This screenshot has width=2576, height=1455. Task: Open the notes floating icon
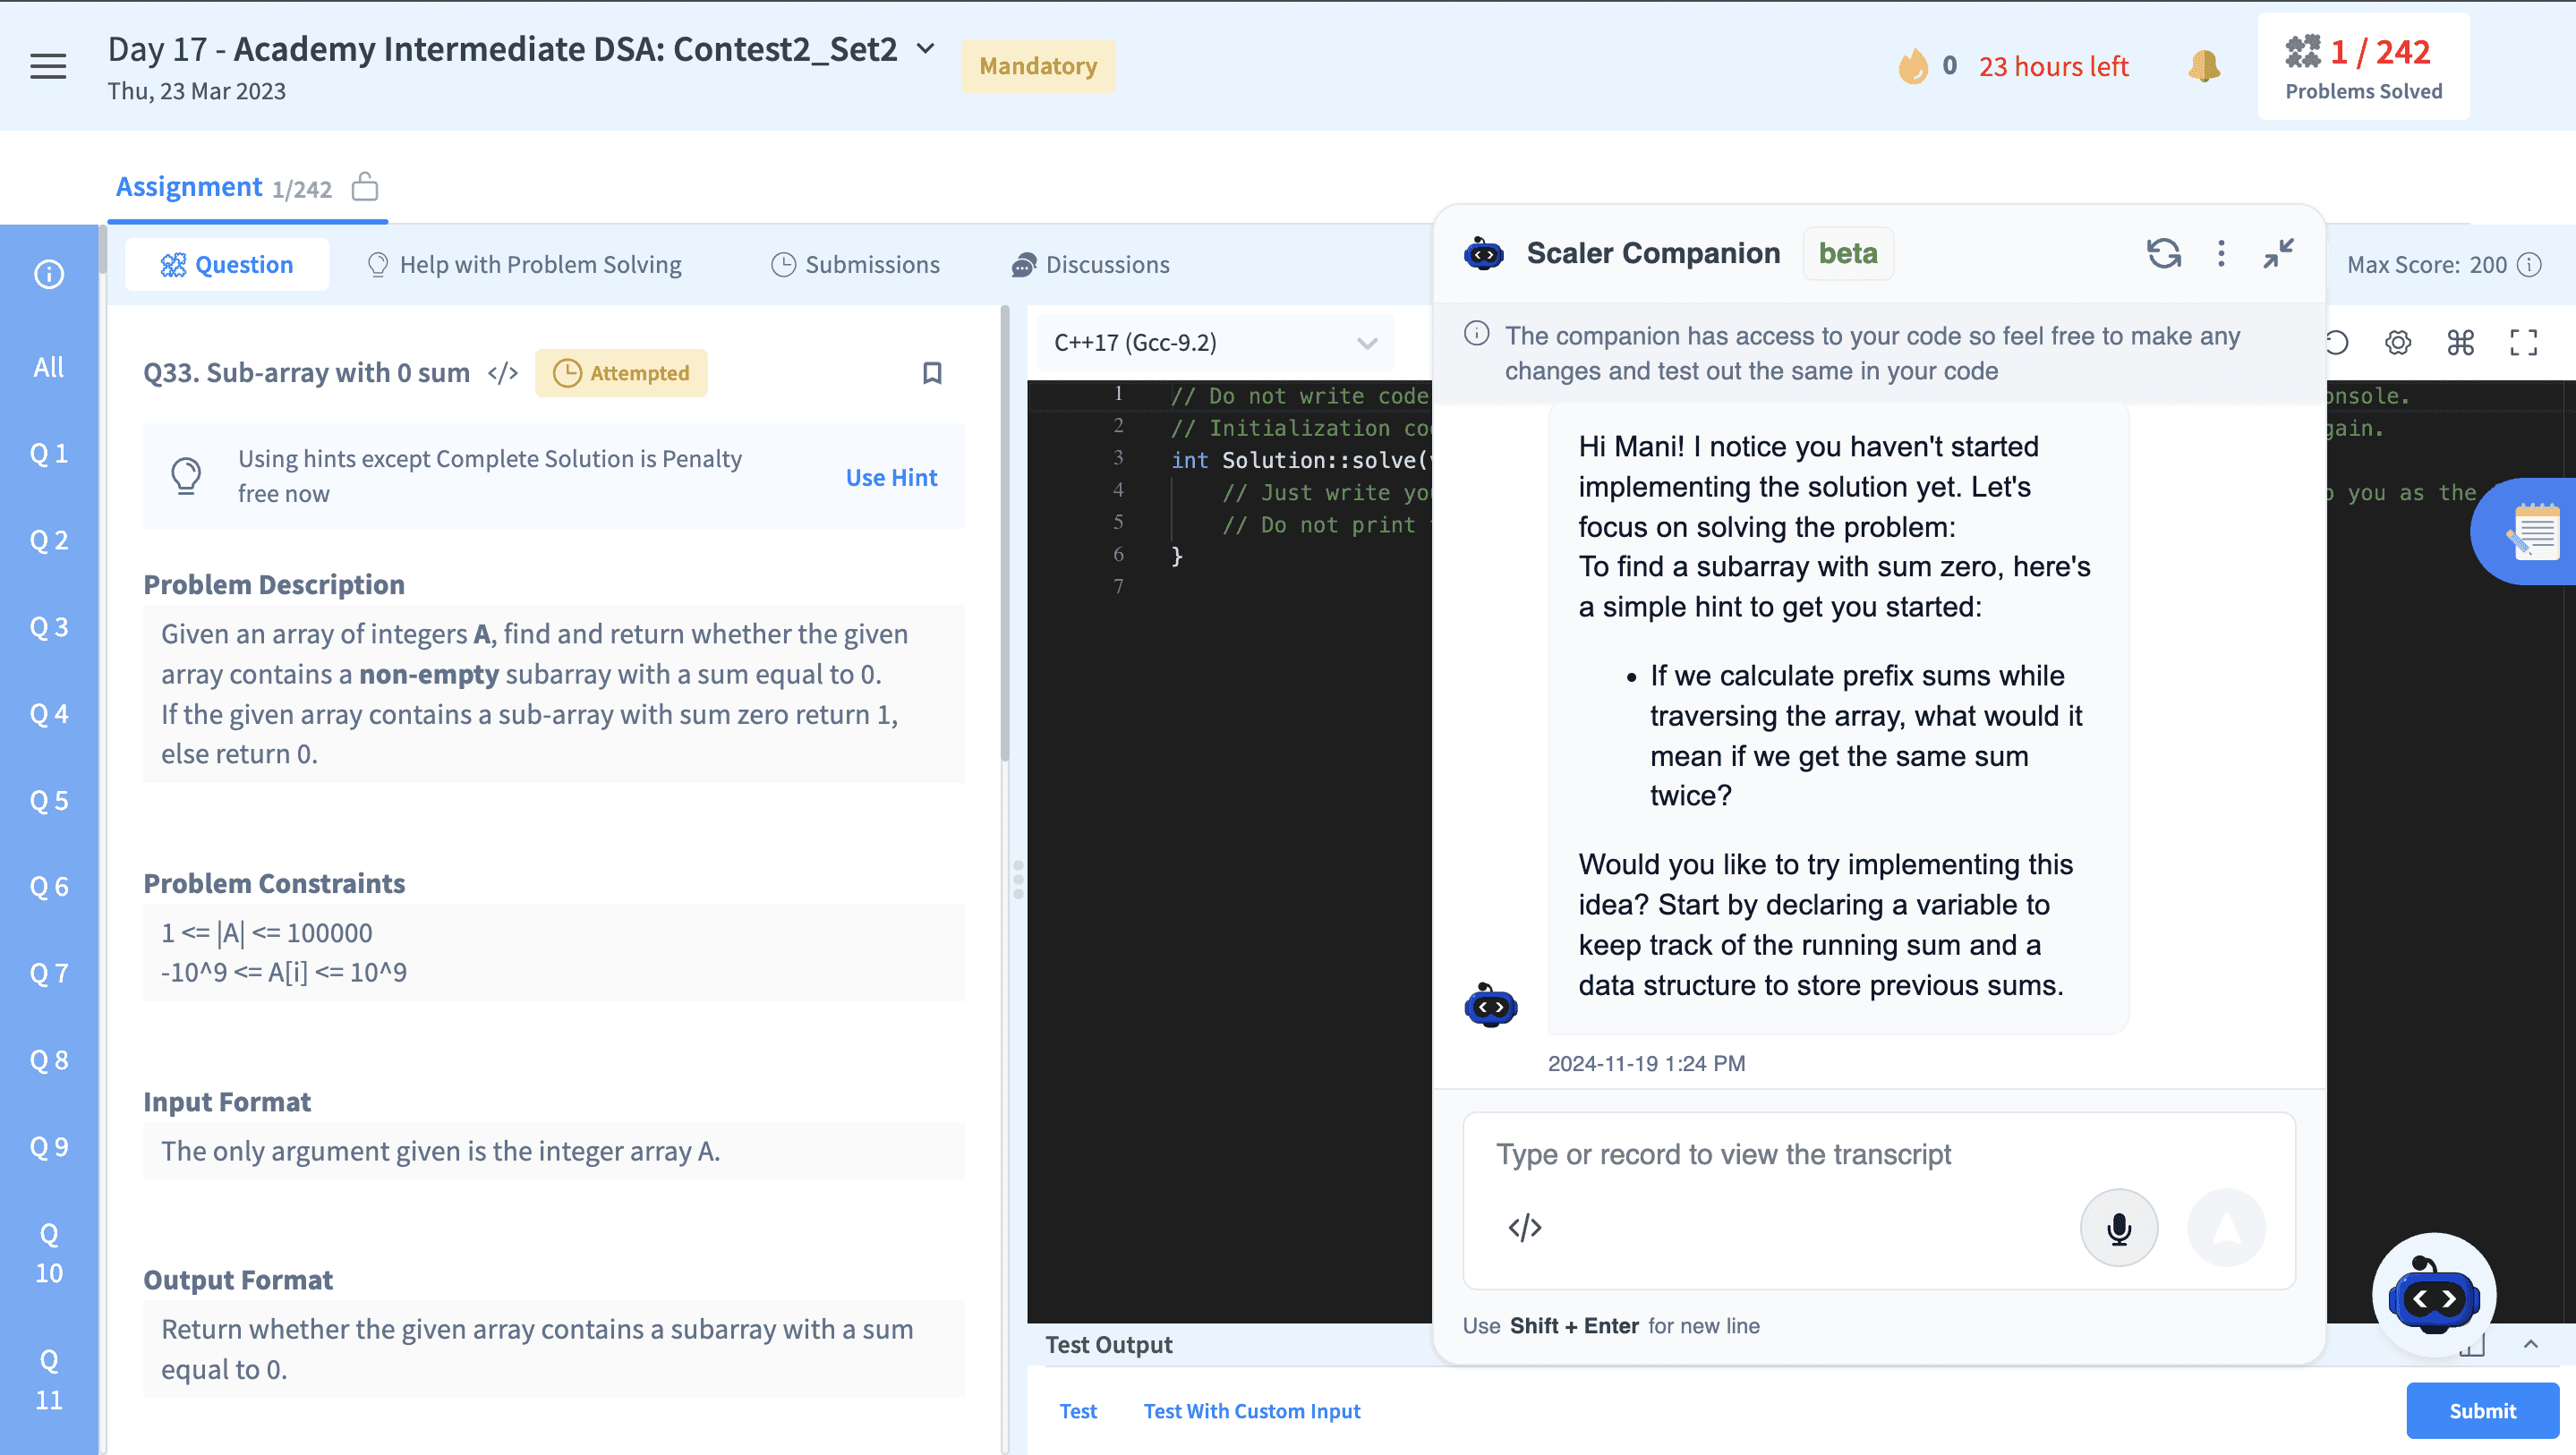[x=2534, y=531]
